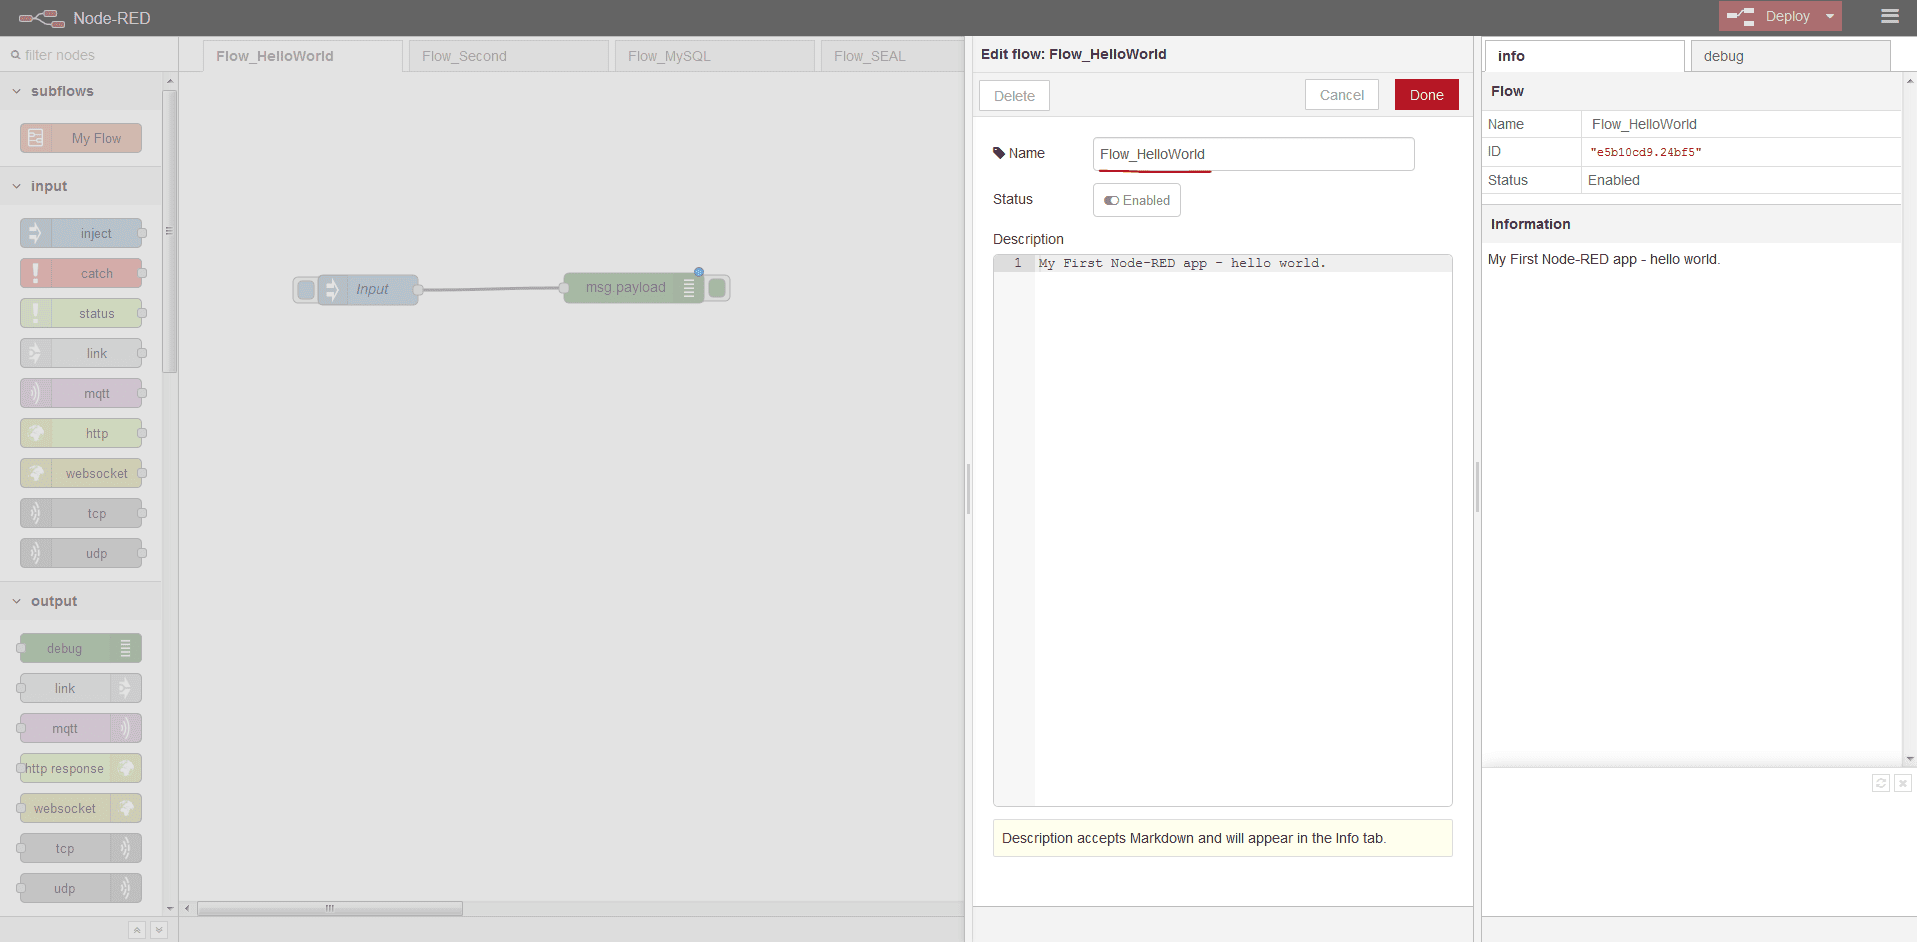Click the flow Name input field

(1253, 154)
